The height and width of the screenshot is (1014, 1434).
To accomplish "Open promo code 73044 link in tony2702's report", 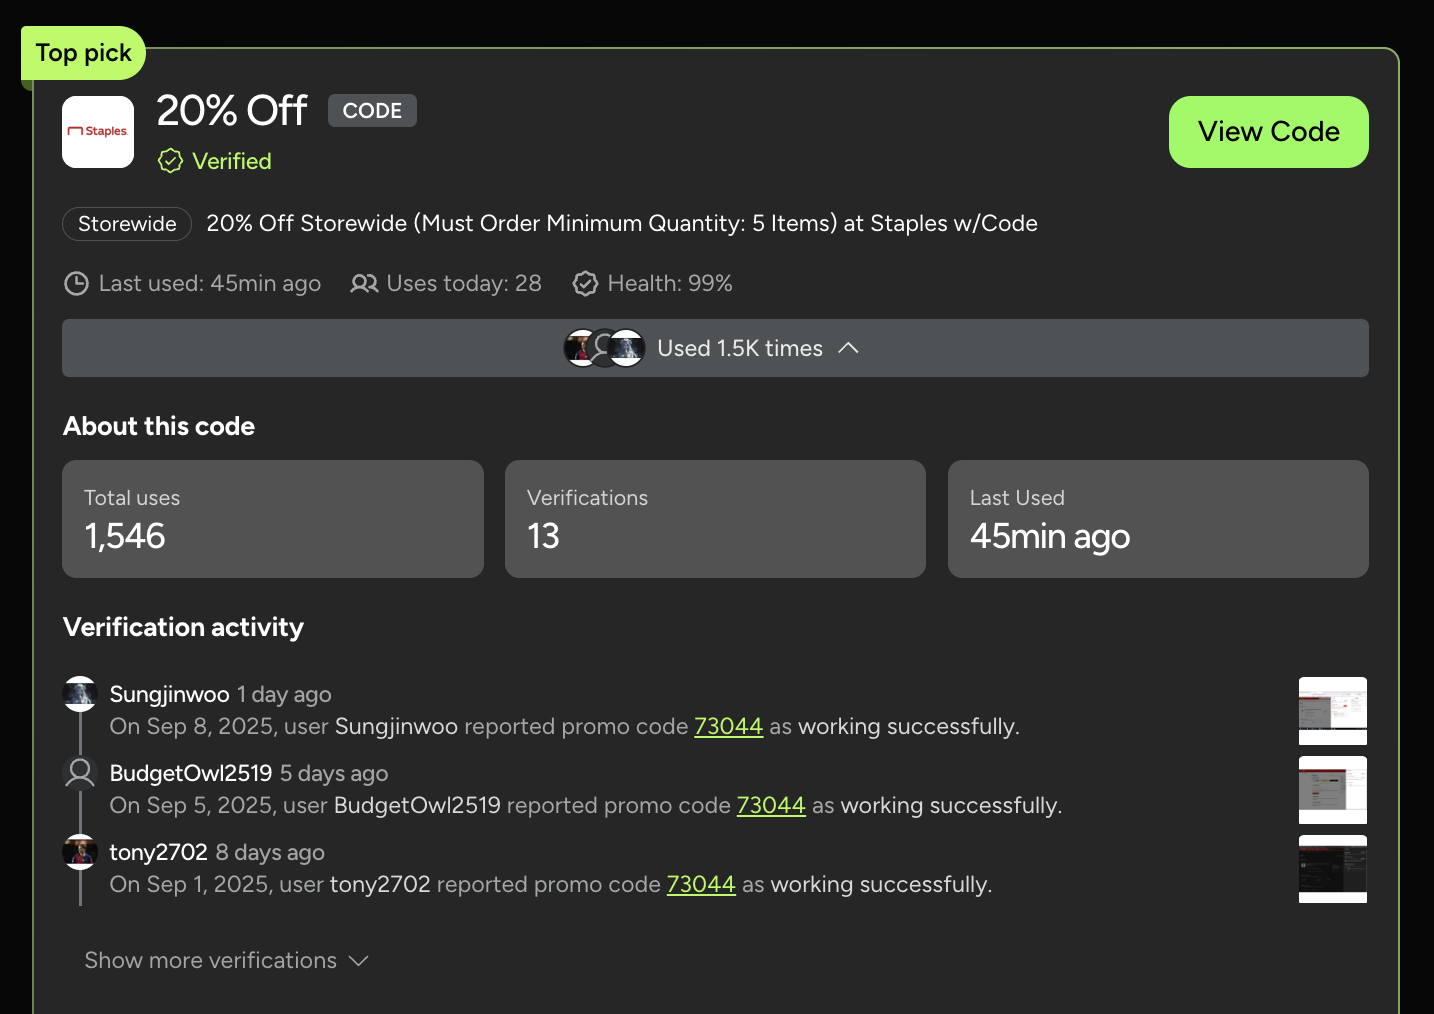I will (x=701, y=885).
